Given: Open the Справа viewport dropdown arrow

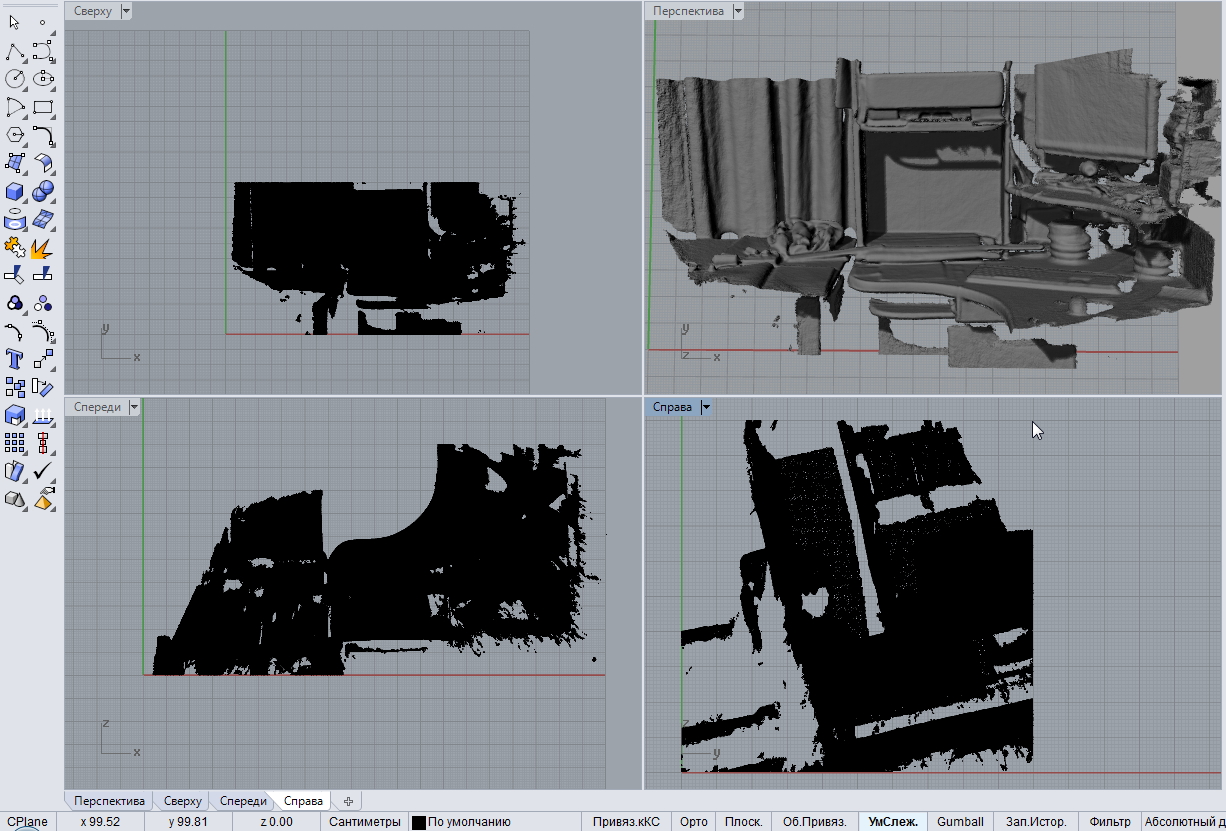Looking at the screenshot, I should pyautogui.click(x=706, y=407).
